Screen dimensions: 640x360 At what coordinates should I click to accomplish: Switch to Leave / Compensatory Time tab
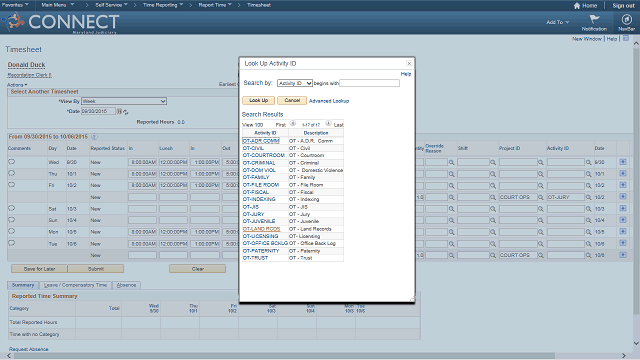click(75, 285)
